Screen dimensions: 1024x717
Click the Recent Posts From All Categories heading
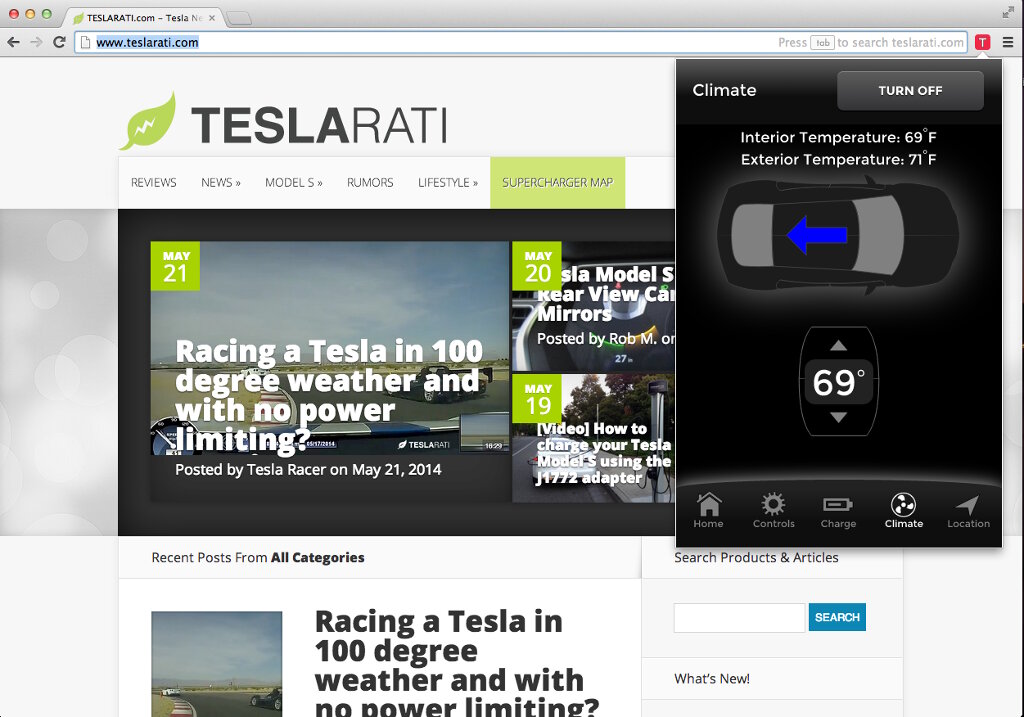pyautogui.click(x=258, y=558)
